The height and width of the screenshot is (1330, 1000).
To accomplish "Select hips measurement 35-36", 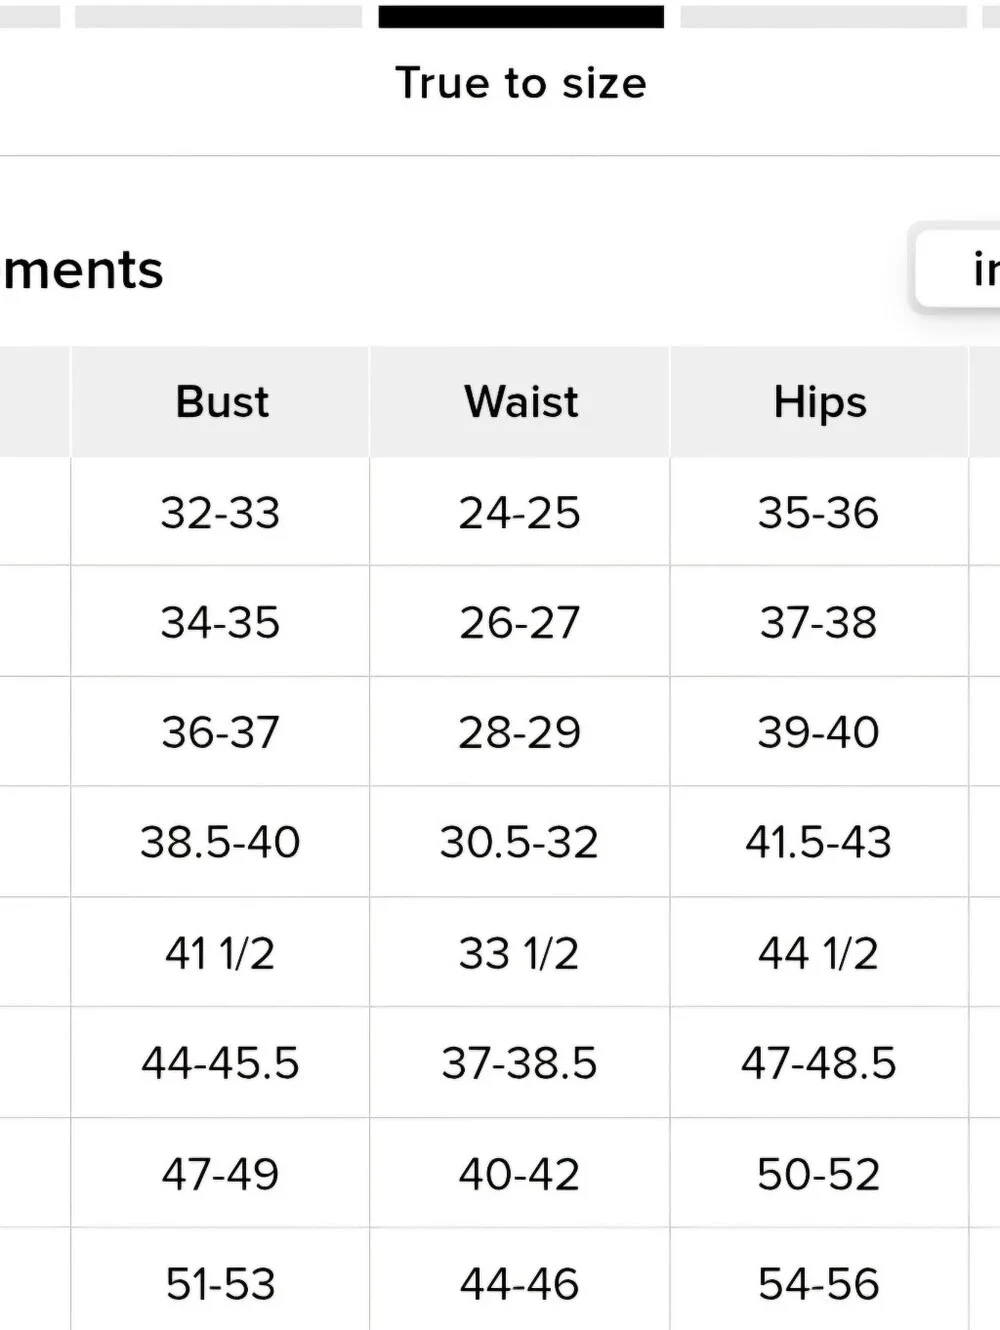I will click(x=819, y=513).
